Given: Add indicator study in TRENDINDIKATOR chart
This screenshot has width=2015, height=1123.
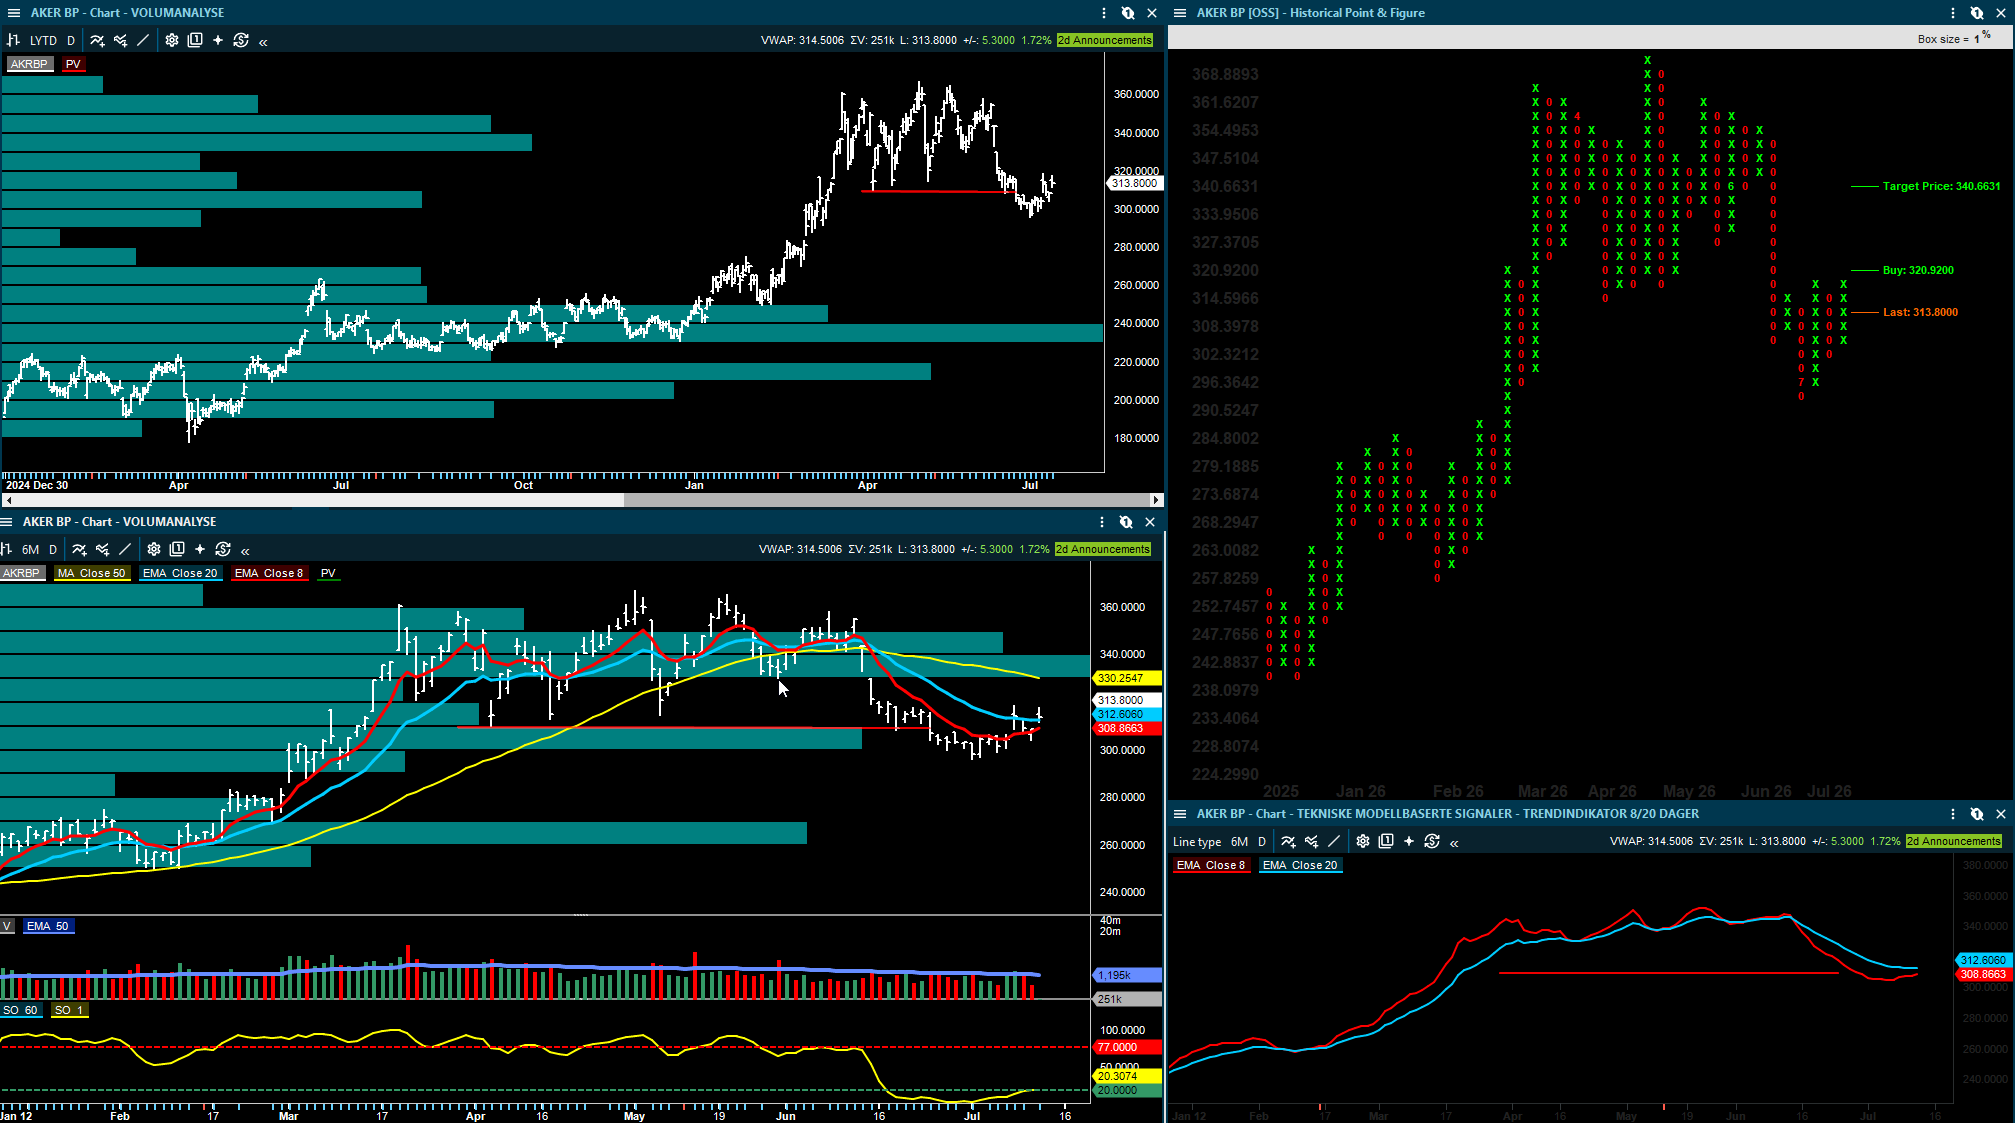Looking at the screenshot, I should coord(1288,842).
